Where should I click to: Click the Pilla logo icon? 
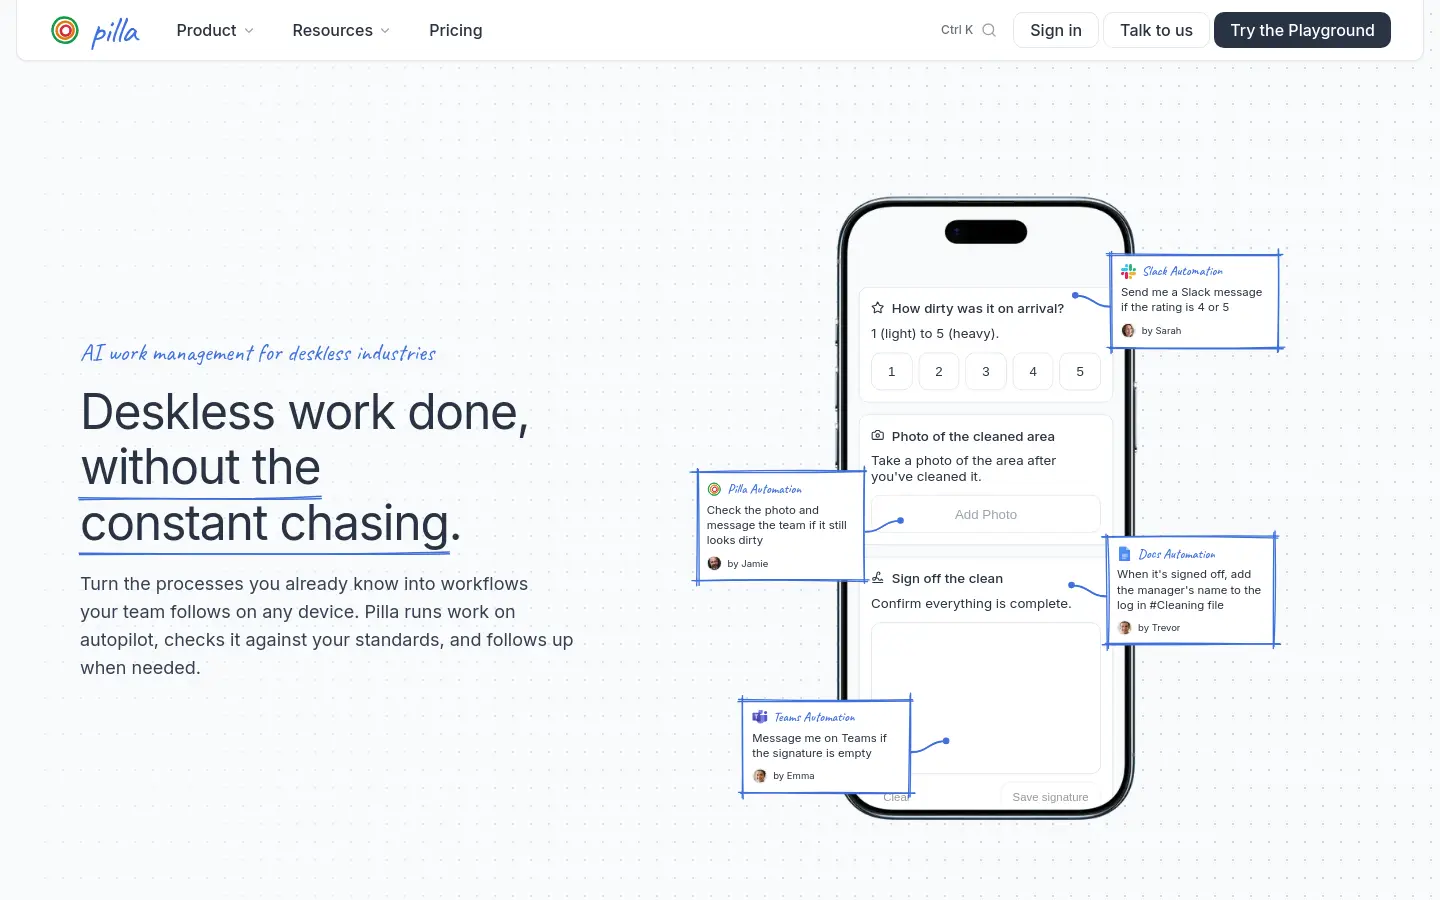pos(65,30)
